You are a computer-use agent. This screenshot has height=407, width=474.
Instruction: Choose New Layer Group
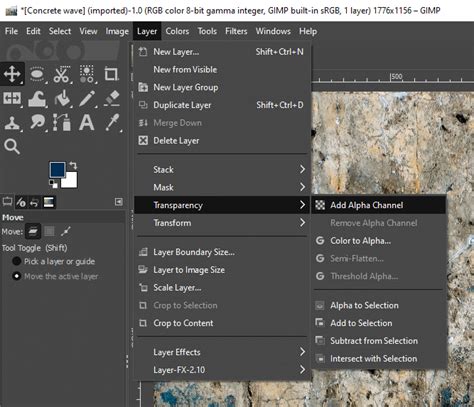tap(222, 87)
